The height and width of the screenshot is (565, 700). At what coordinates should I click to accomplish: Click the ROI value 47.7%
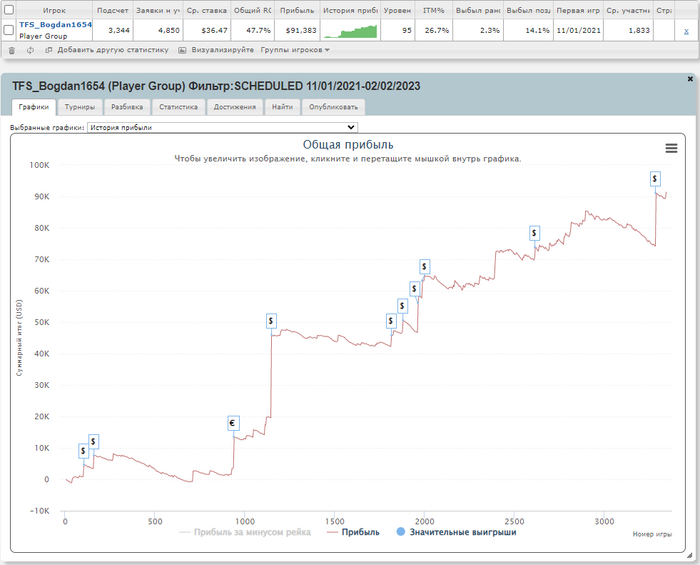[x=258, y=30]
